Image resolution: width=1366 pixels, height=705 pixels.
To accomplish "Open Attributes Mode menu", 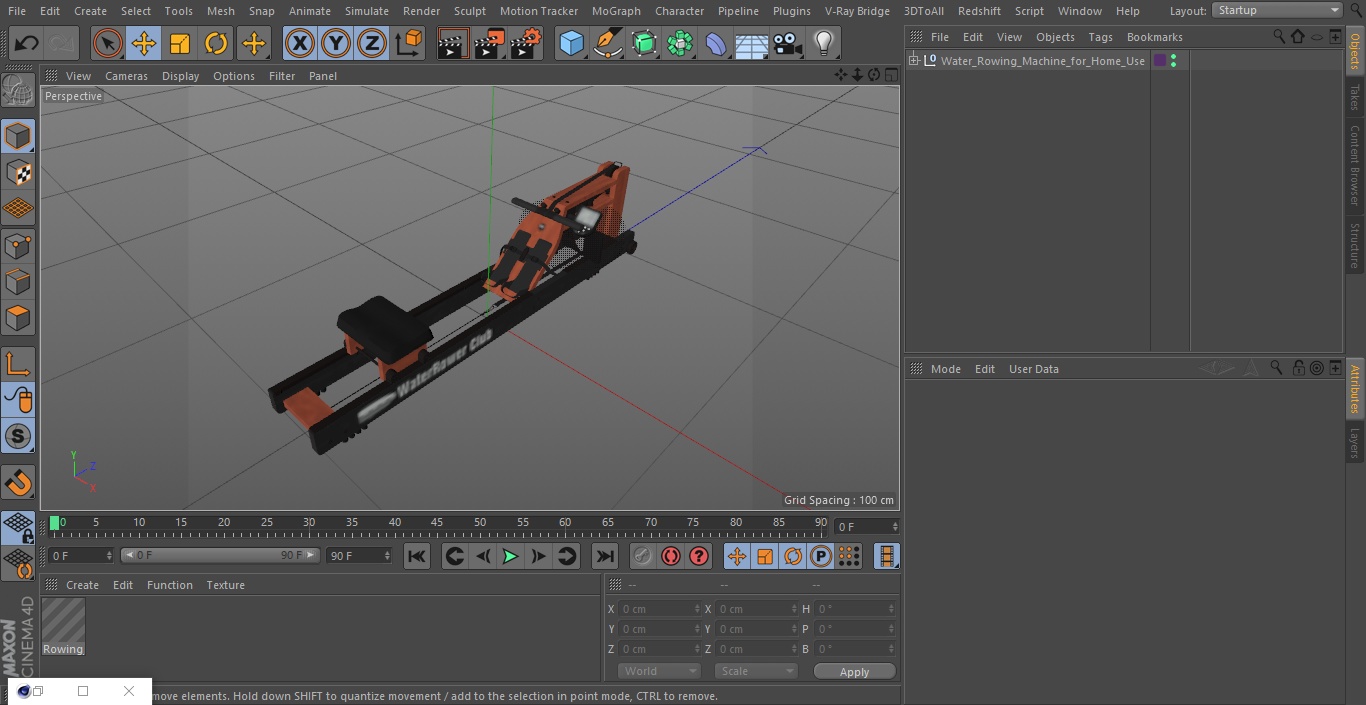I will (x=945, y=369).
